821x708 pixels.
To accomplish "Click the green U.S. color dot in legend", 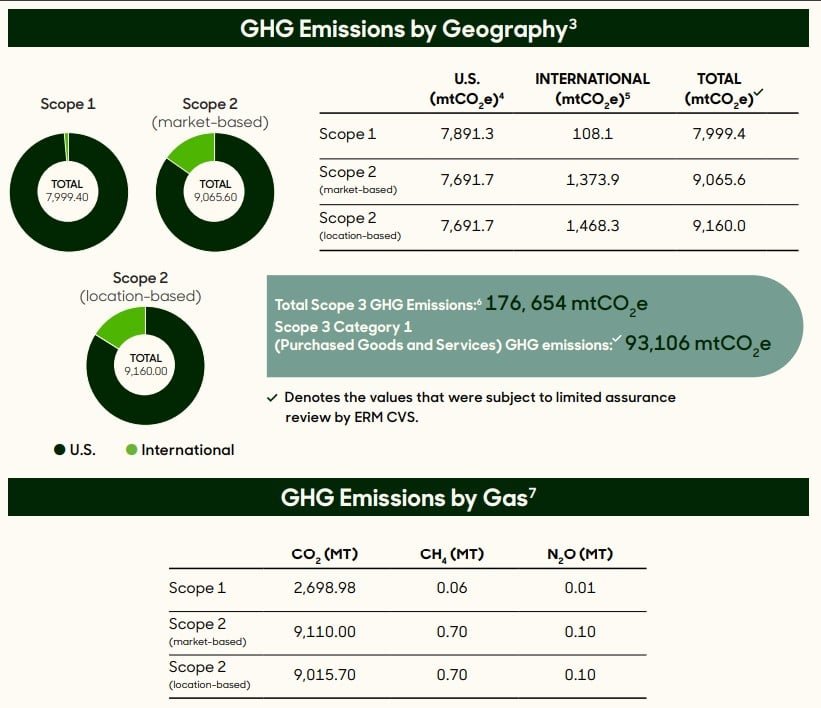I will (62, 450).
